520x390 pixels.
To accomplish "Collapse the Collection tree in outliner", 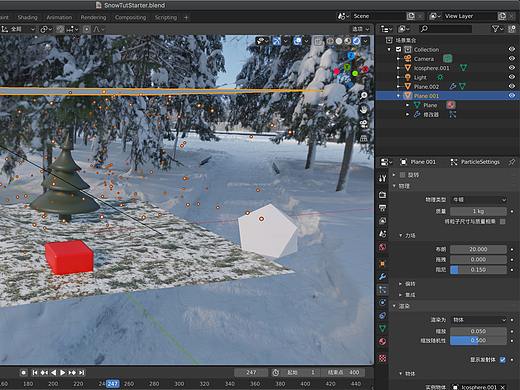I will [x=389, y=49].
